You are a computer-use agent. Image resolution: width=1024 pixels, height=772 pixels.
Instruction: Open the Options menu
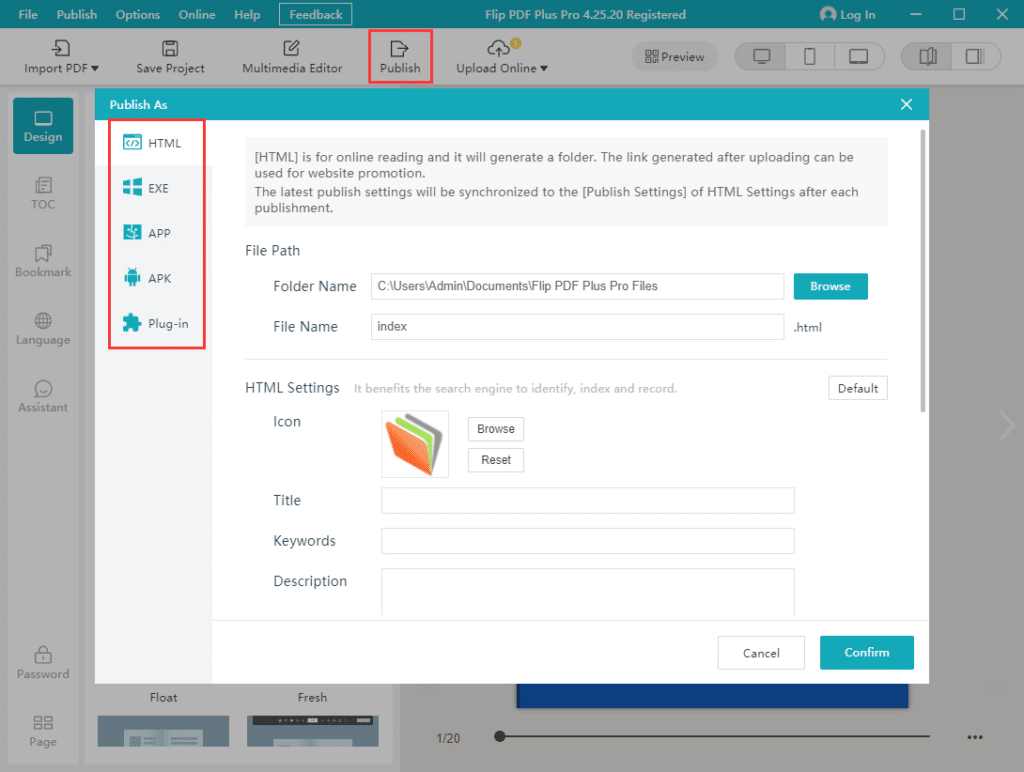[137, 14]
